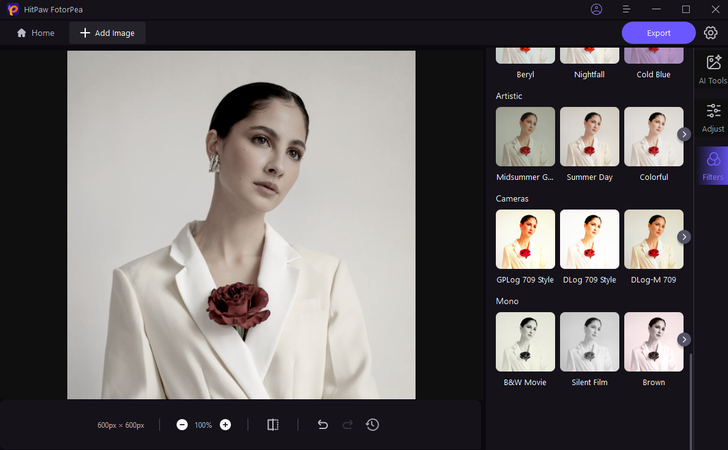Open the edit history icon
This screenshot has height=450, width=728.
(372, 425)
